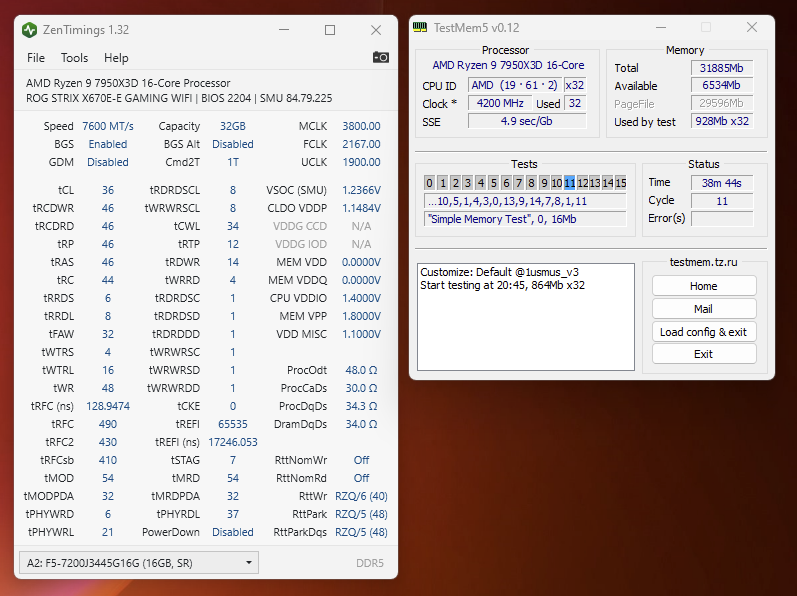Click Load config & exit button

pos(704,332)
